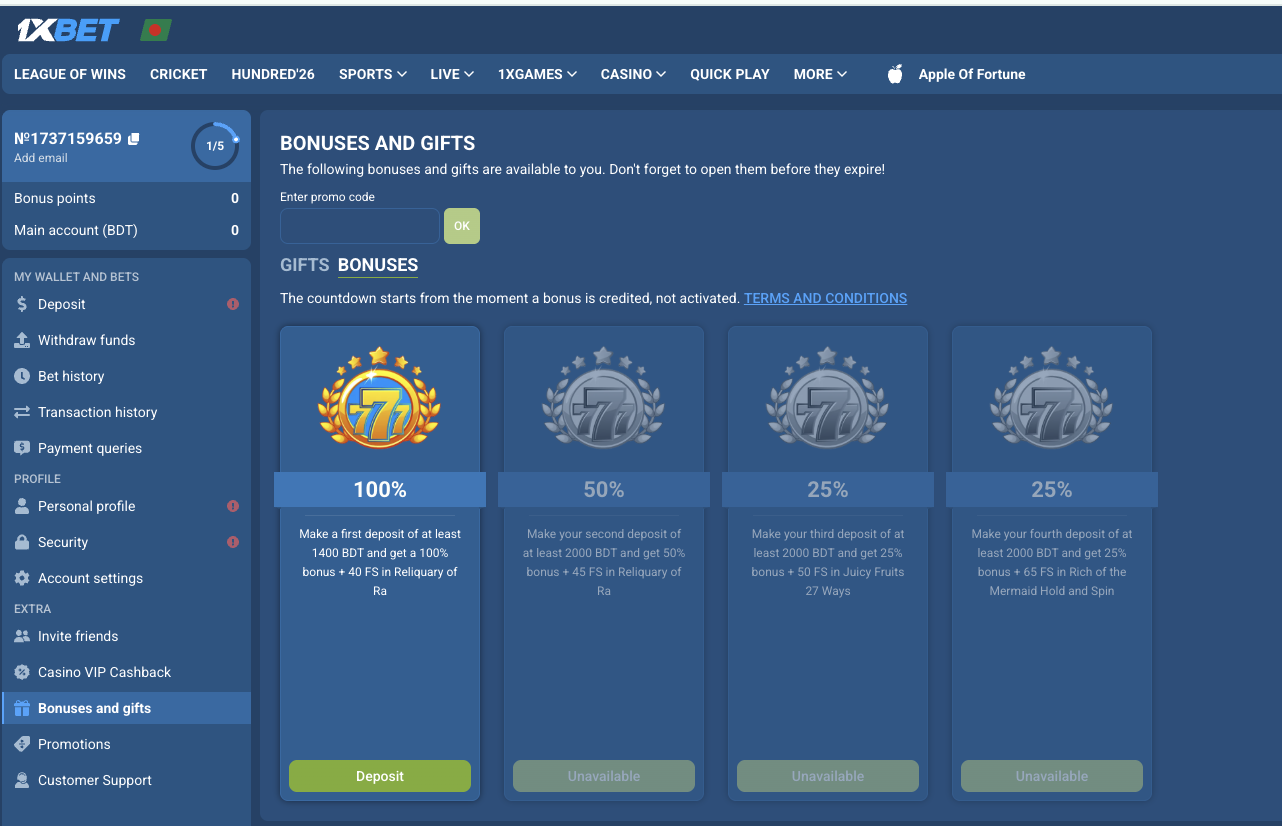Expand the MORE dropdown menu
The image size is (1282, 826).
tap(820, 74)
